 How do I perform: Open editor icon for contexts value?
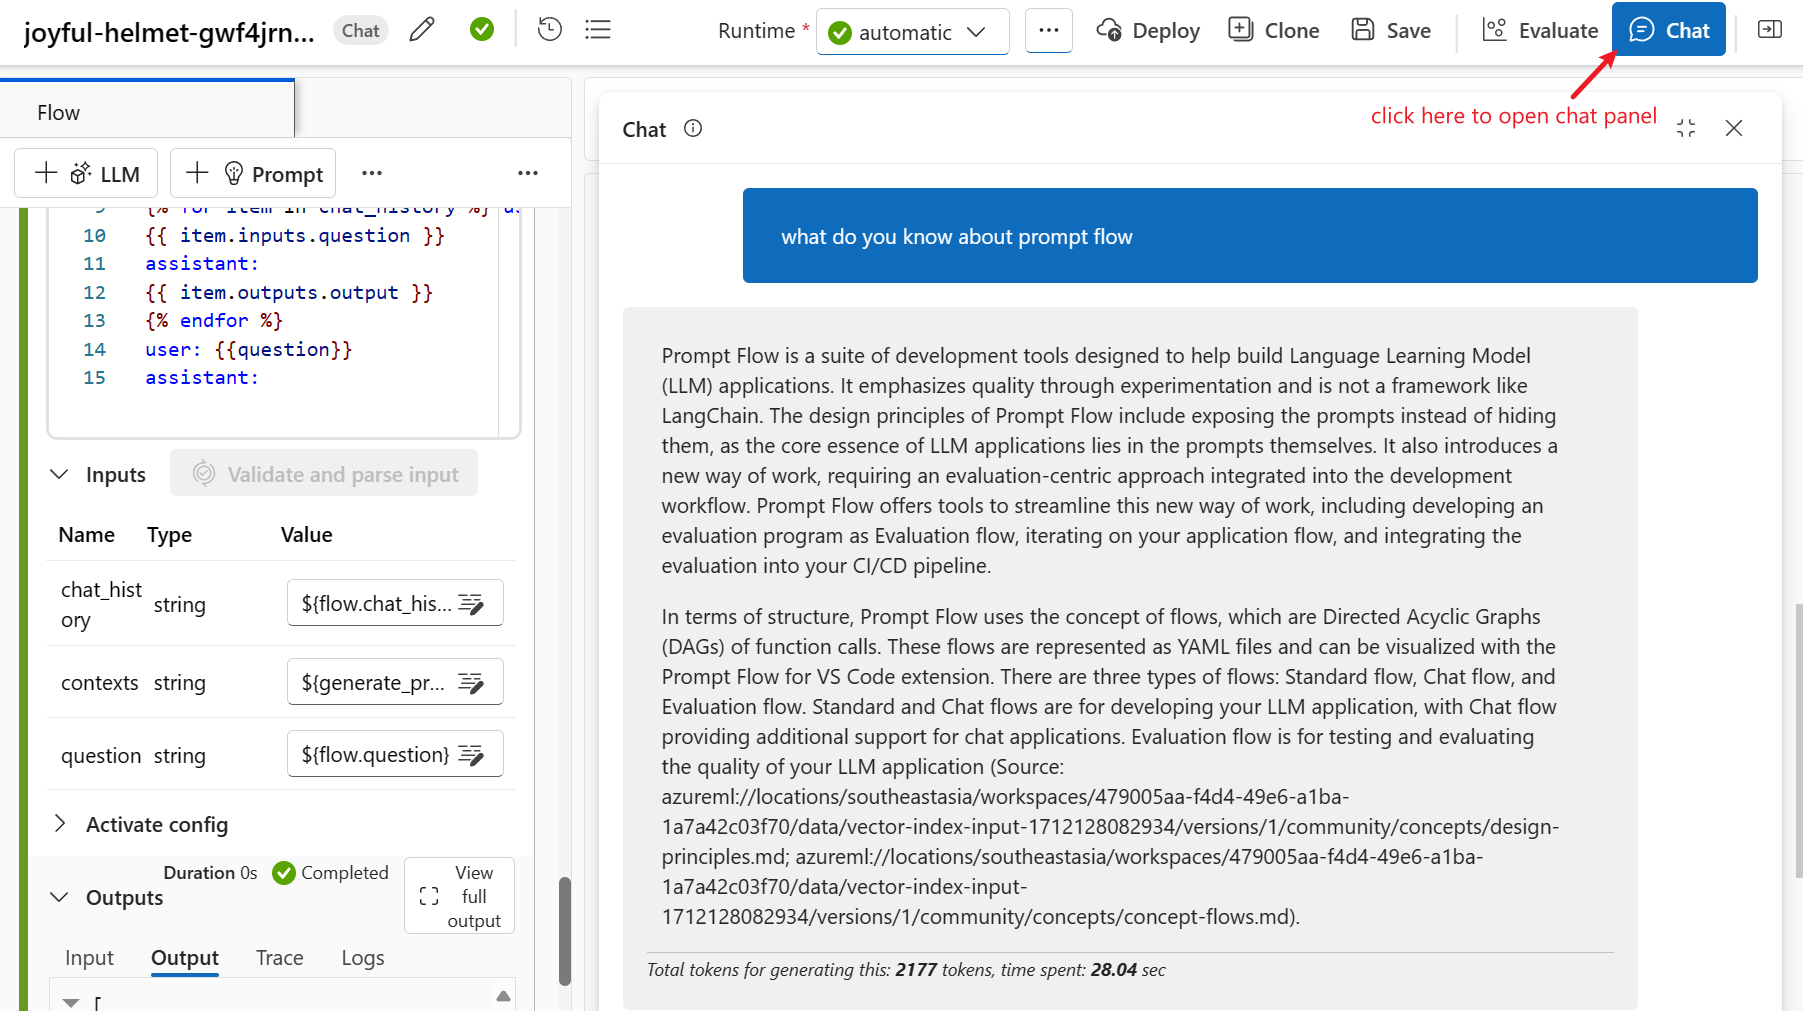click(471, 682)
